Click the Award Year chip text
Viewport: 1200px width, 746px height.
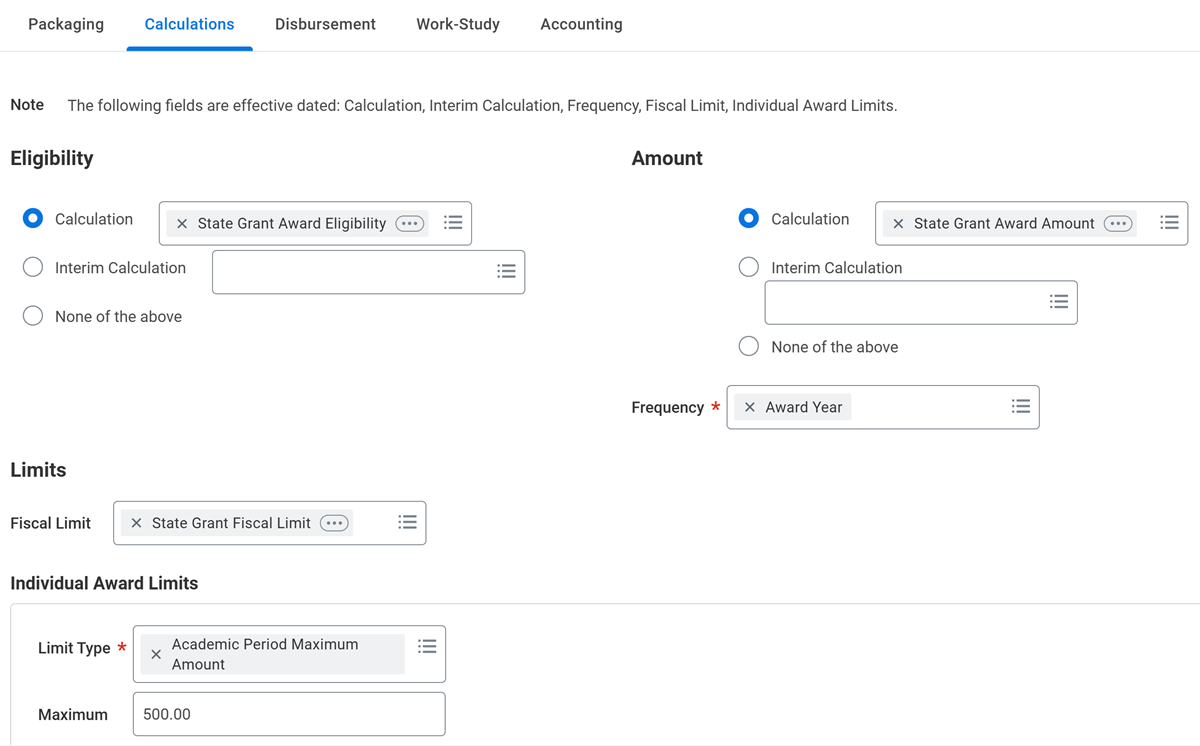coord(804,407)
